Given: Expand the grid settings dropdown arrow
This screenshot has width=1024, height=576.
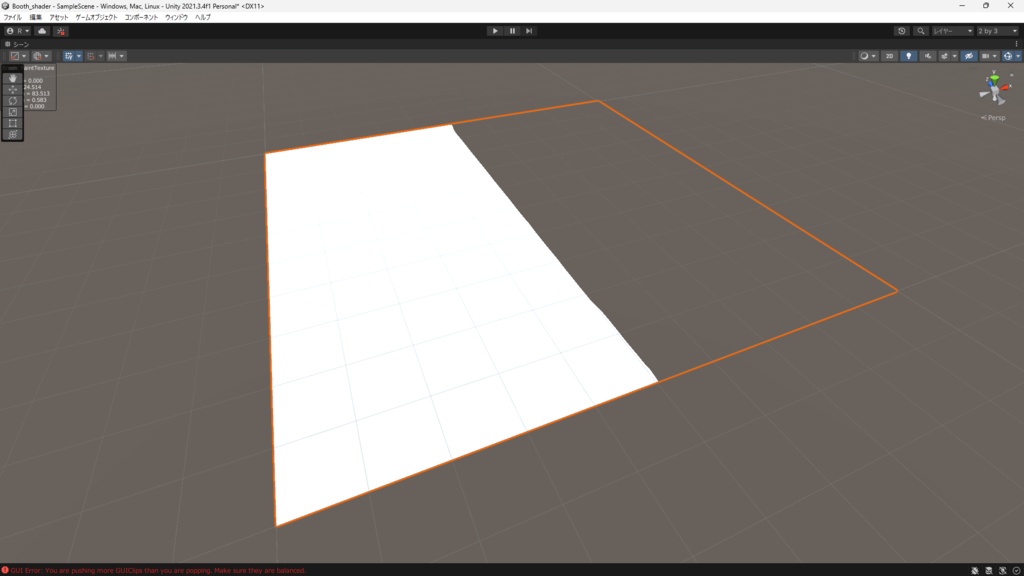Looking at the screenshot, I should (x=79, y=56).
